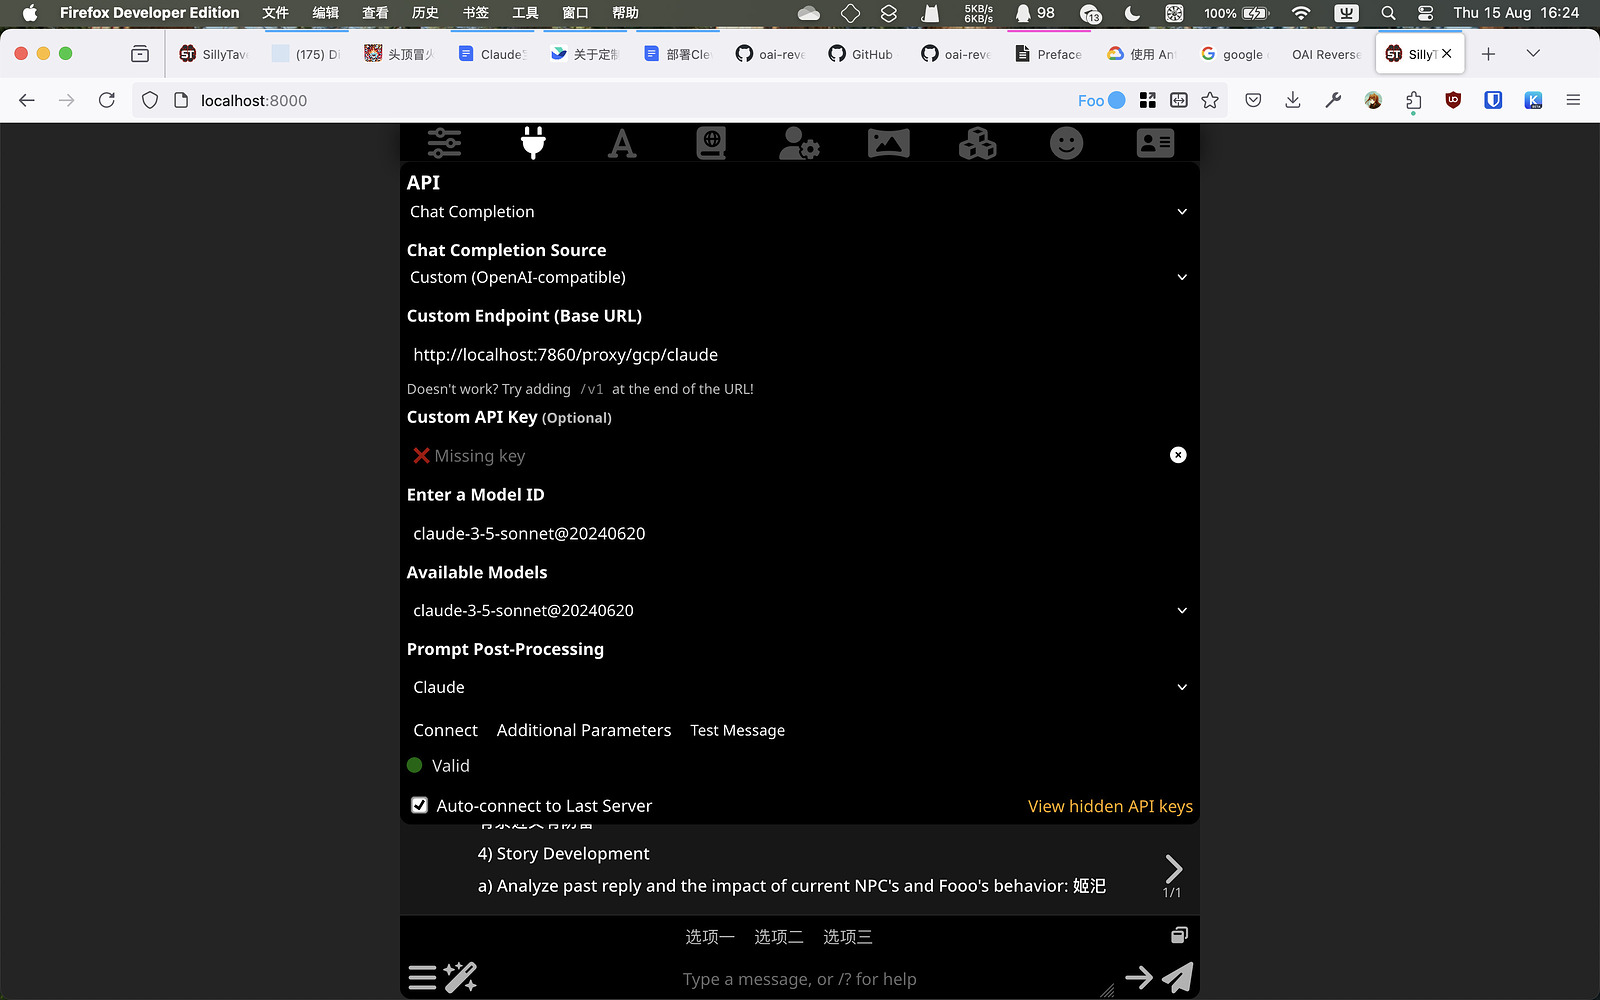Open User Settings panel
The height and width of the screenshot is (1000, 1600).
tap(799, 143)
